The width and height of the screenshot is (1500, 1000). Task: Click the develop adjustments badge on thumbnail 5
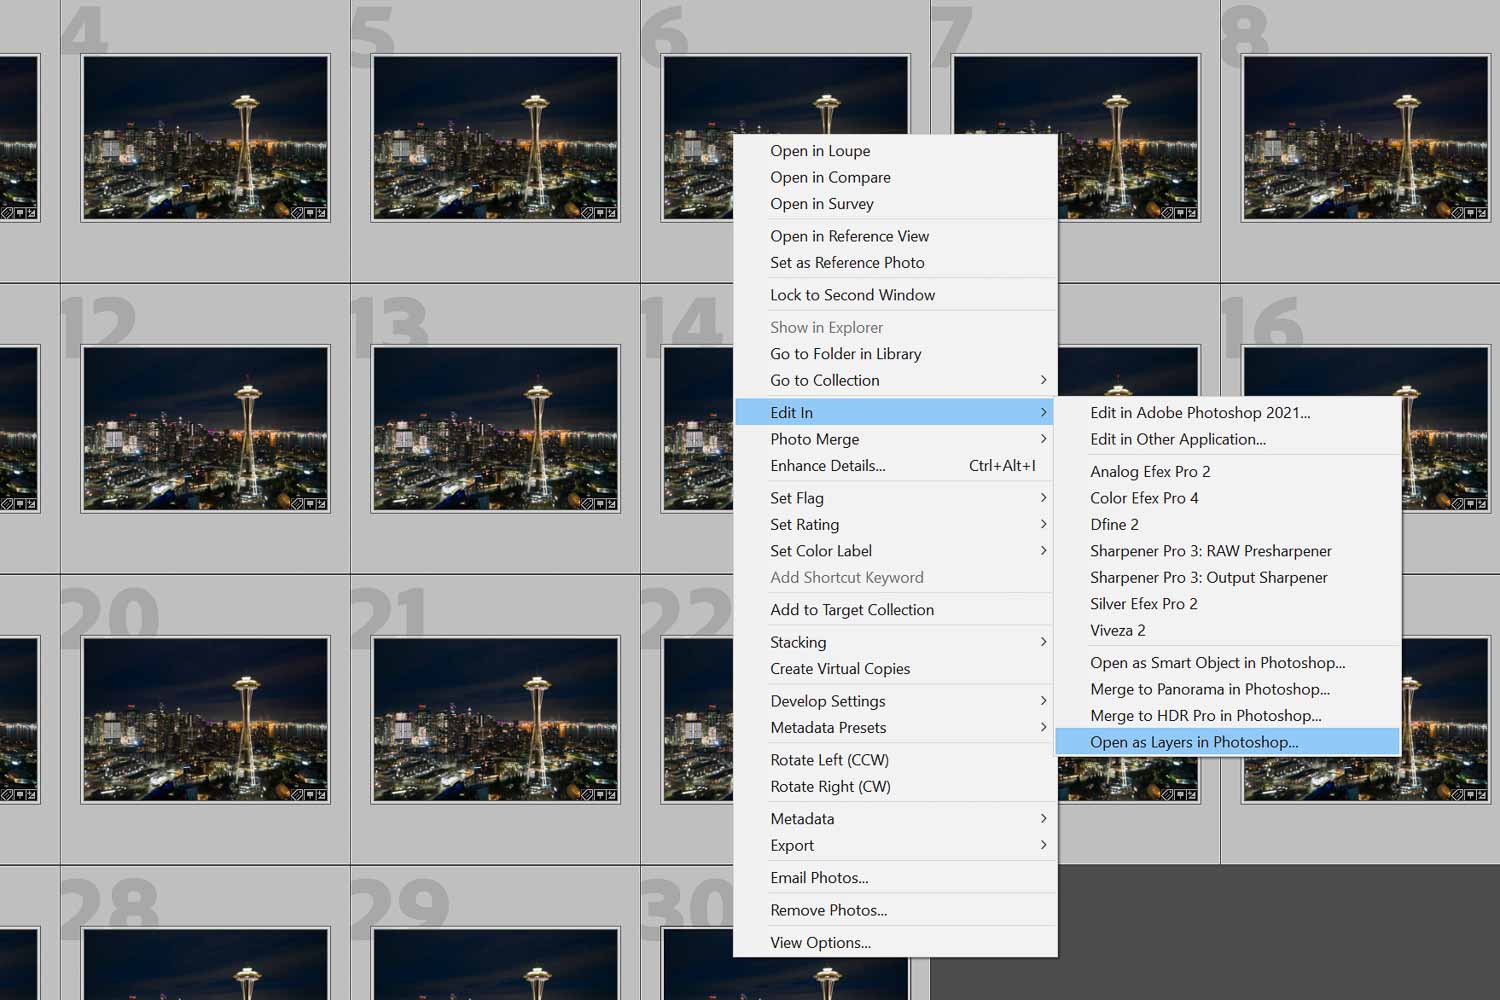(612, 213)
